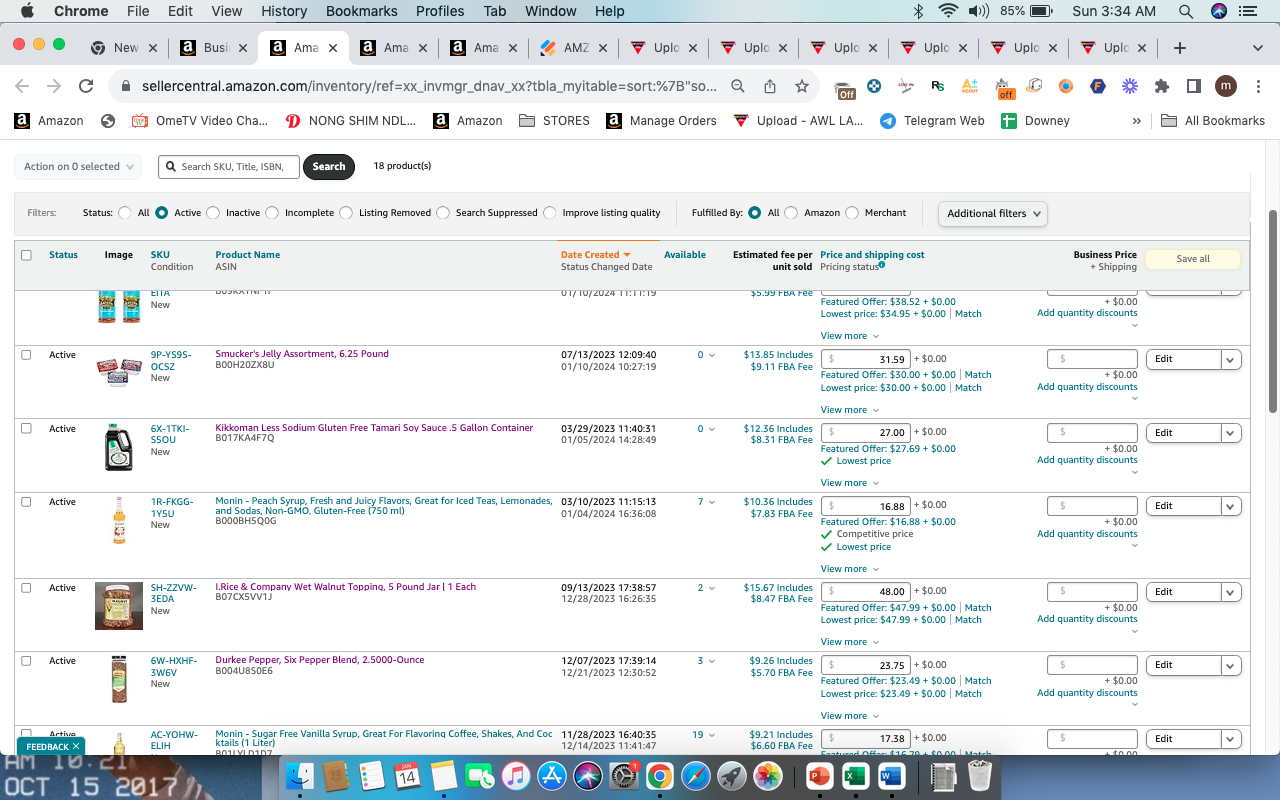Open Music from the dock
Screen dimensions: 1280x800
[515, 775]
